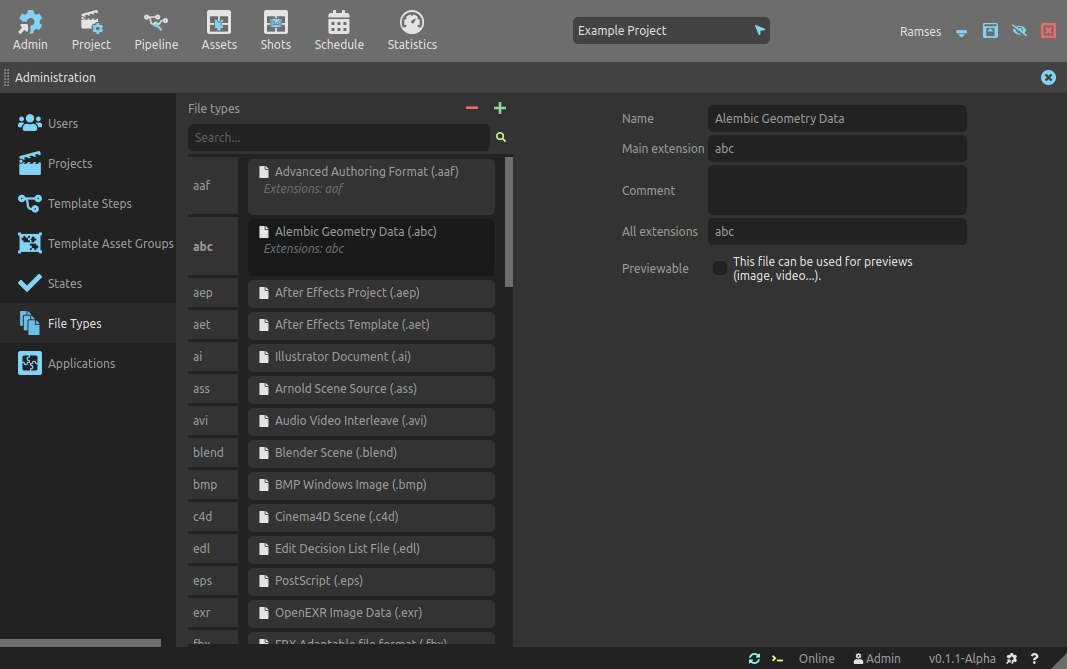
Task: Click the aep row header
Action: 213,293
